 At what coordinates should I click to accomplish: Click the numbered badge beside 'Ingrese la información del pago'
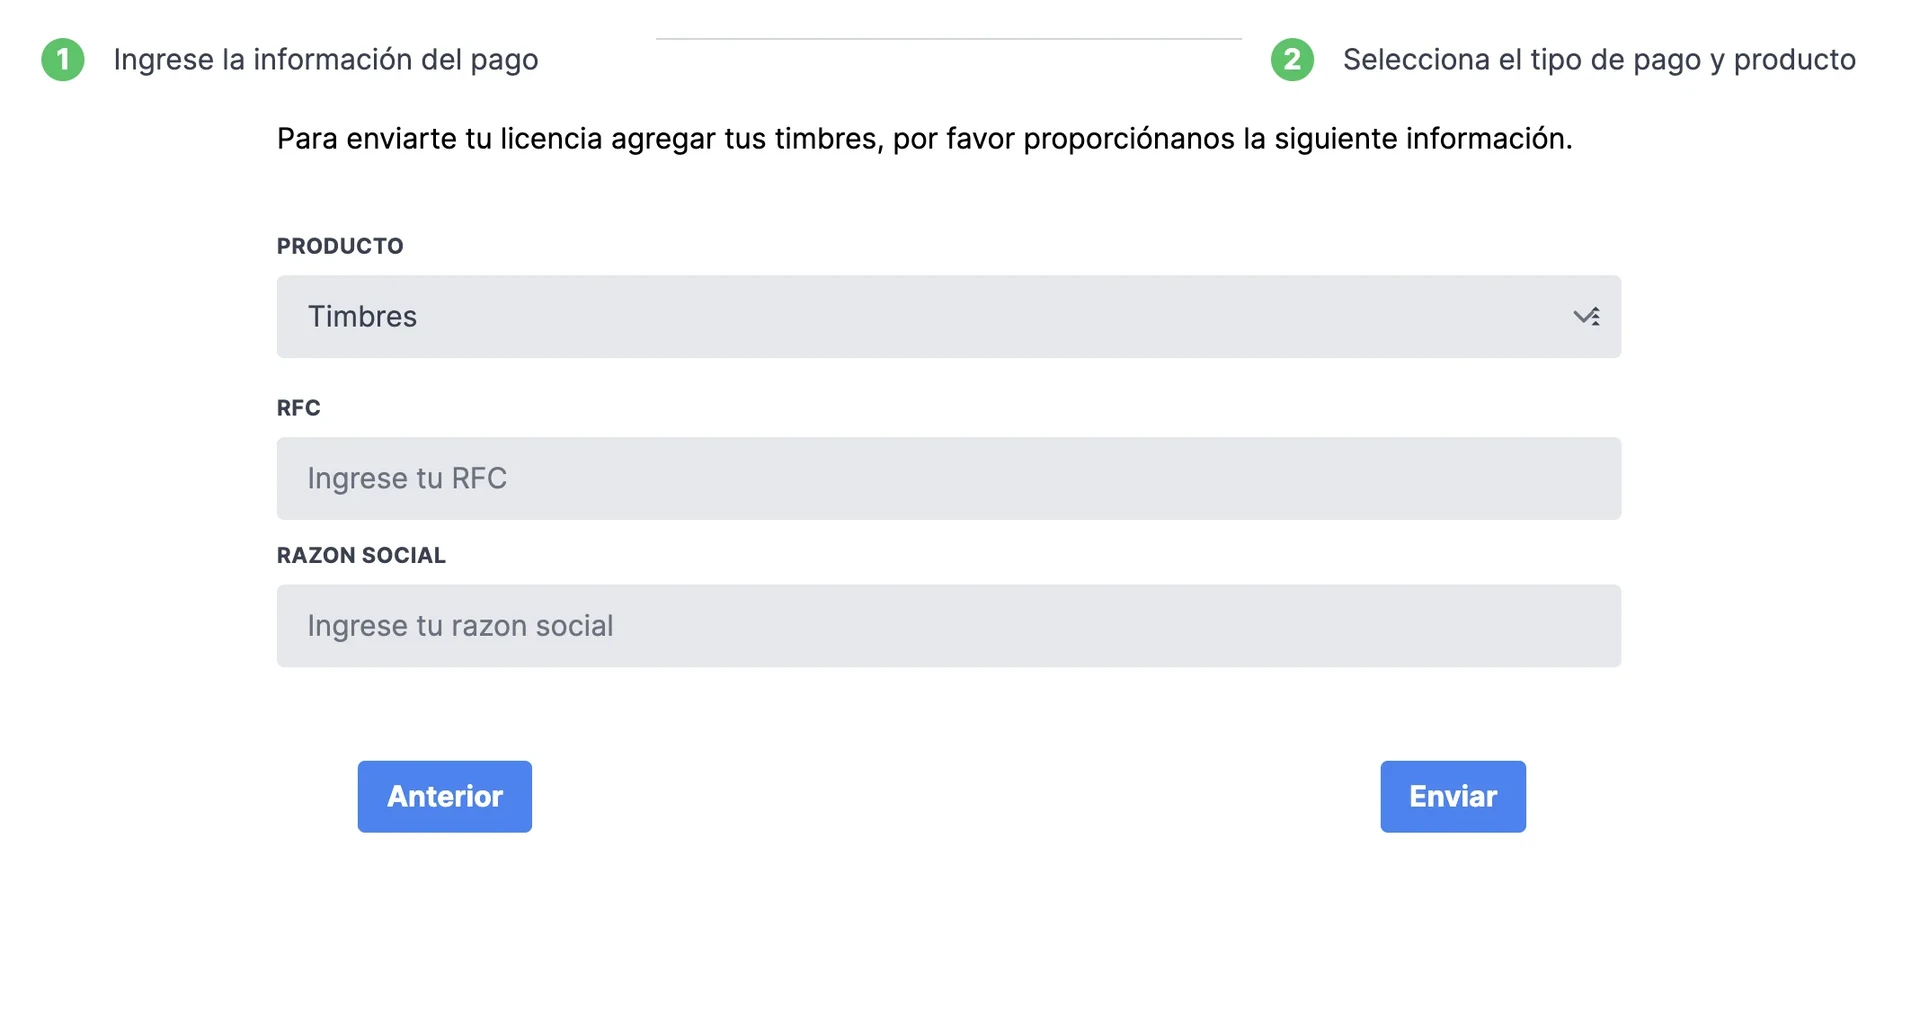[x=62, y=59]
